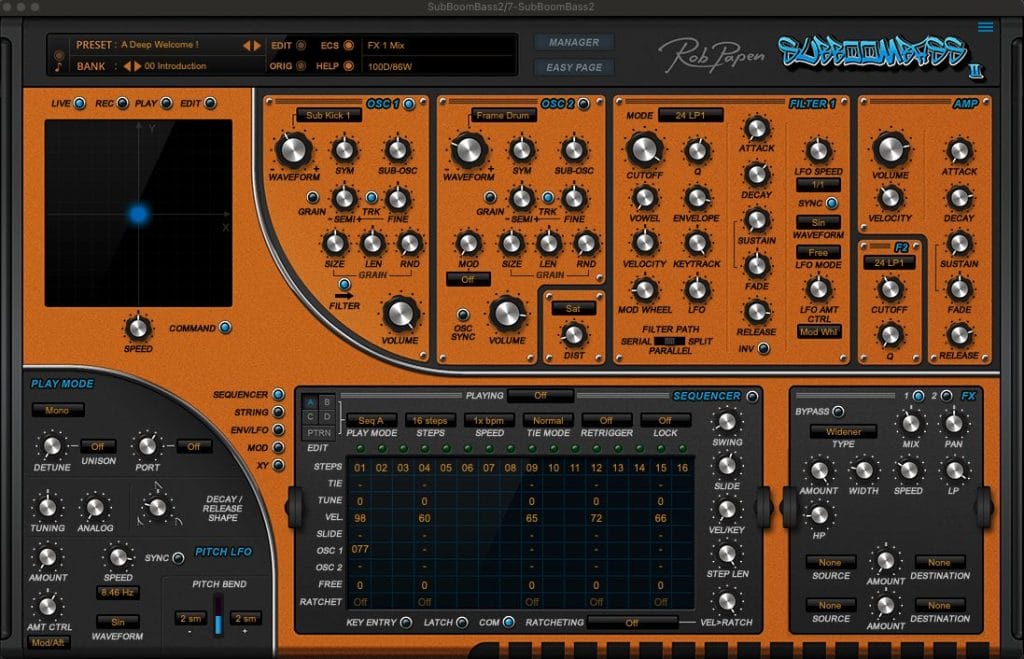
Task: Click the AMP VOLUME knob
Action: (890, 150)
